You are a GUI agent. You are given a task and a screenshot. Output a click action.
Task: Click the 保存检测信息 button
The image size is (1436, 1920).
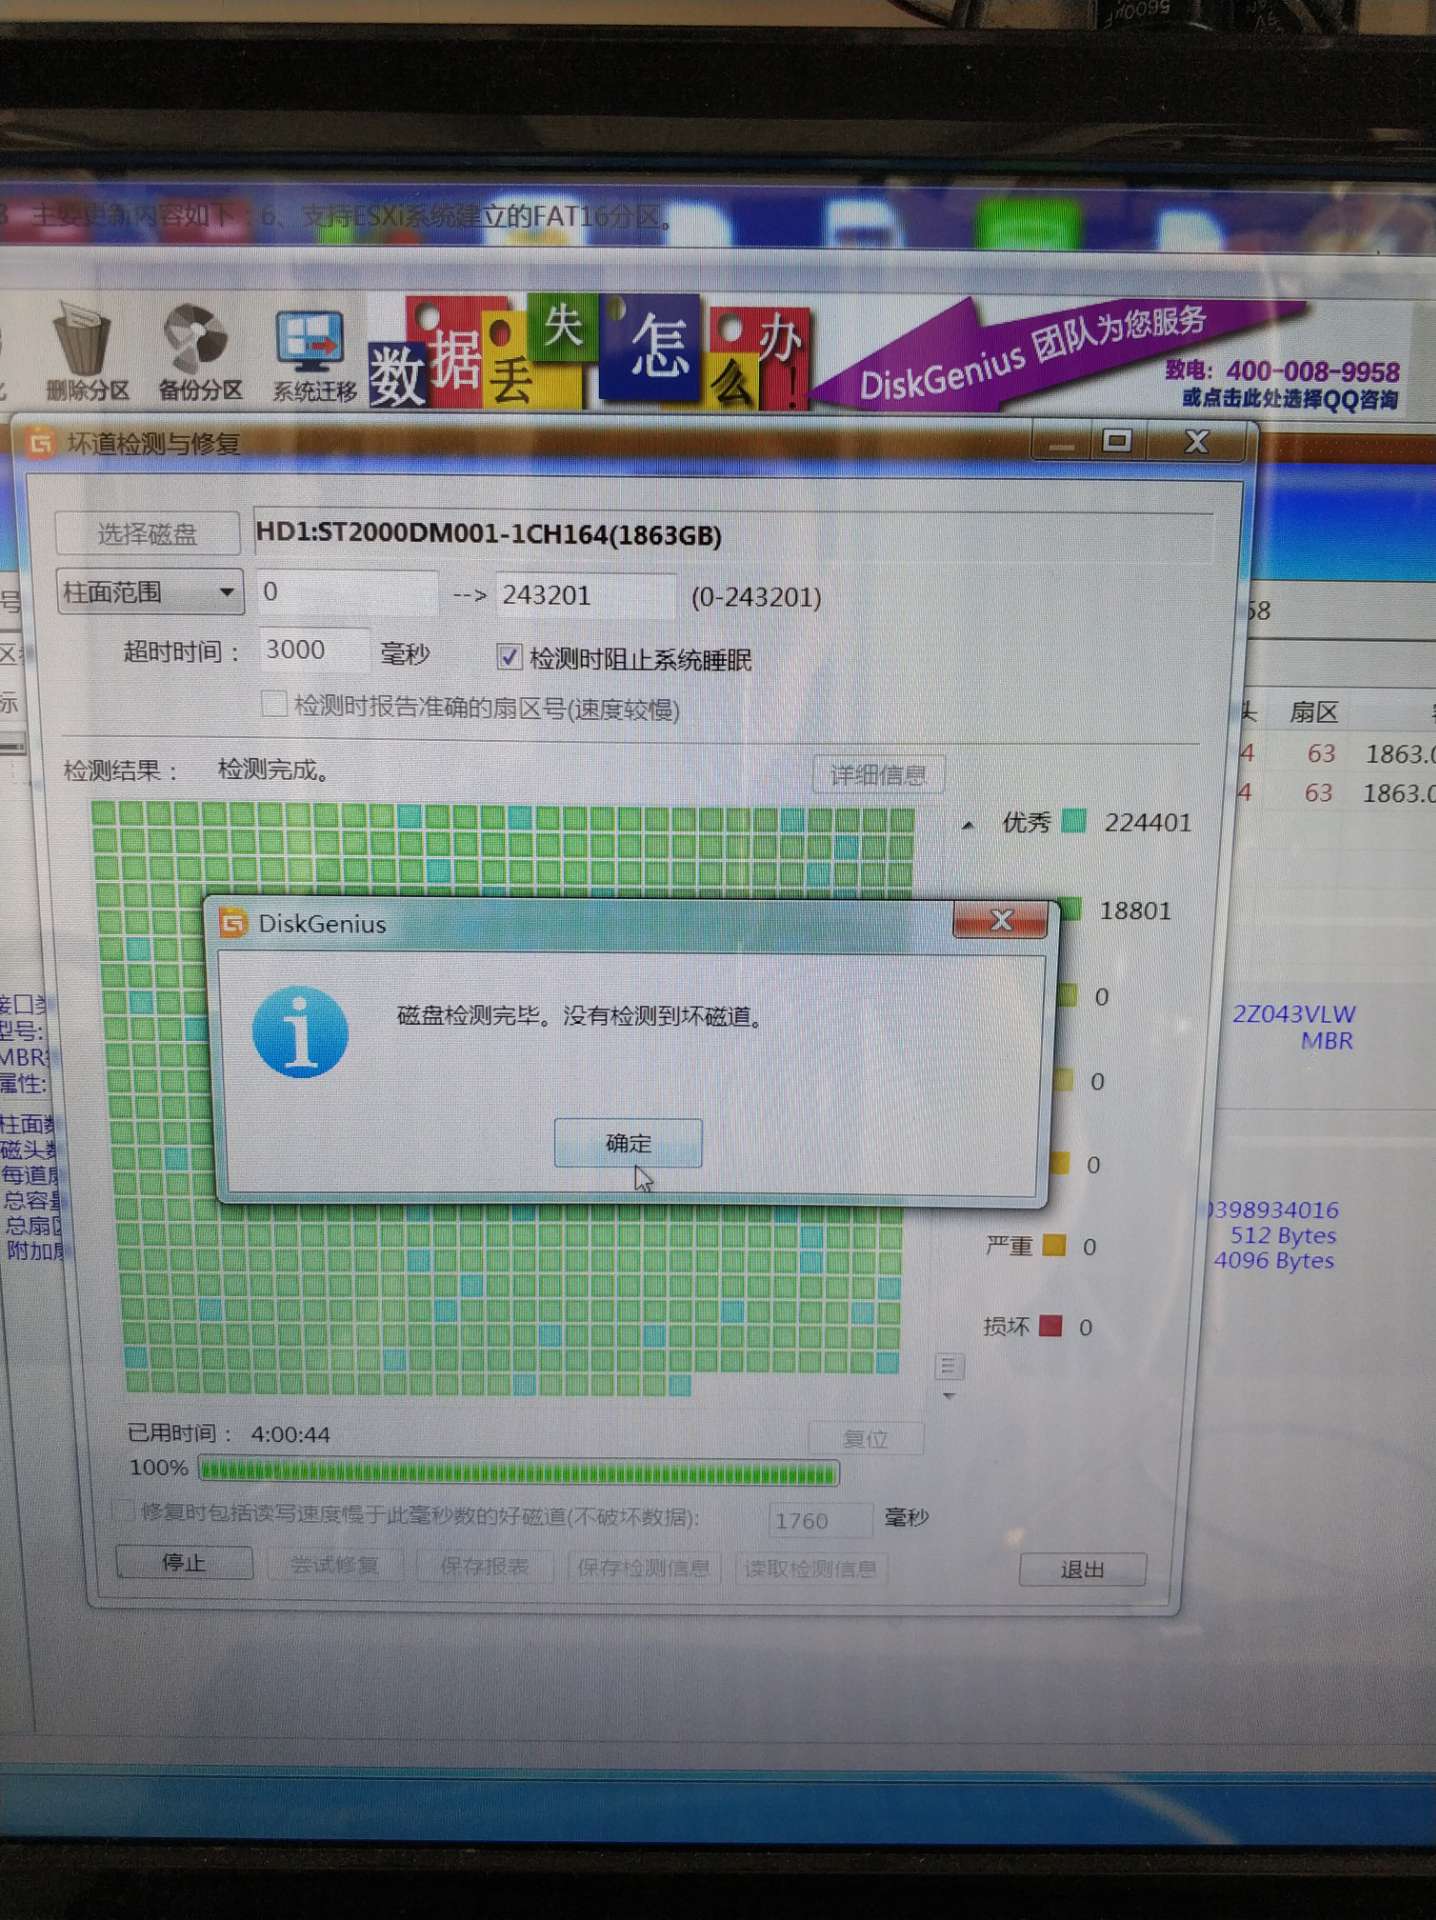point(643,1567)
